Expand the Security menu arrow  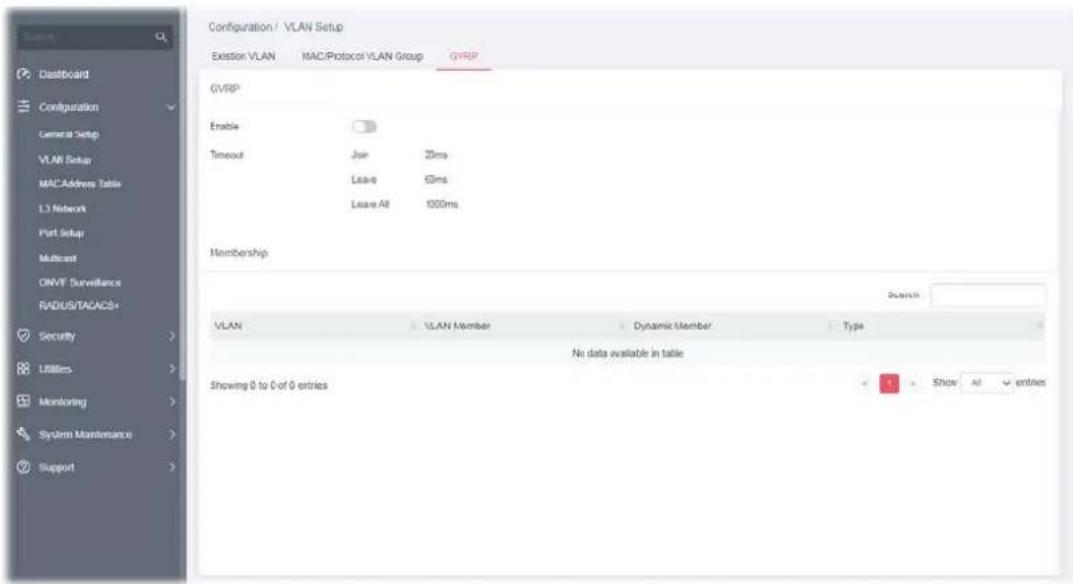pyautogui.click(x=172, y=336)
